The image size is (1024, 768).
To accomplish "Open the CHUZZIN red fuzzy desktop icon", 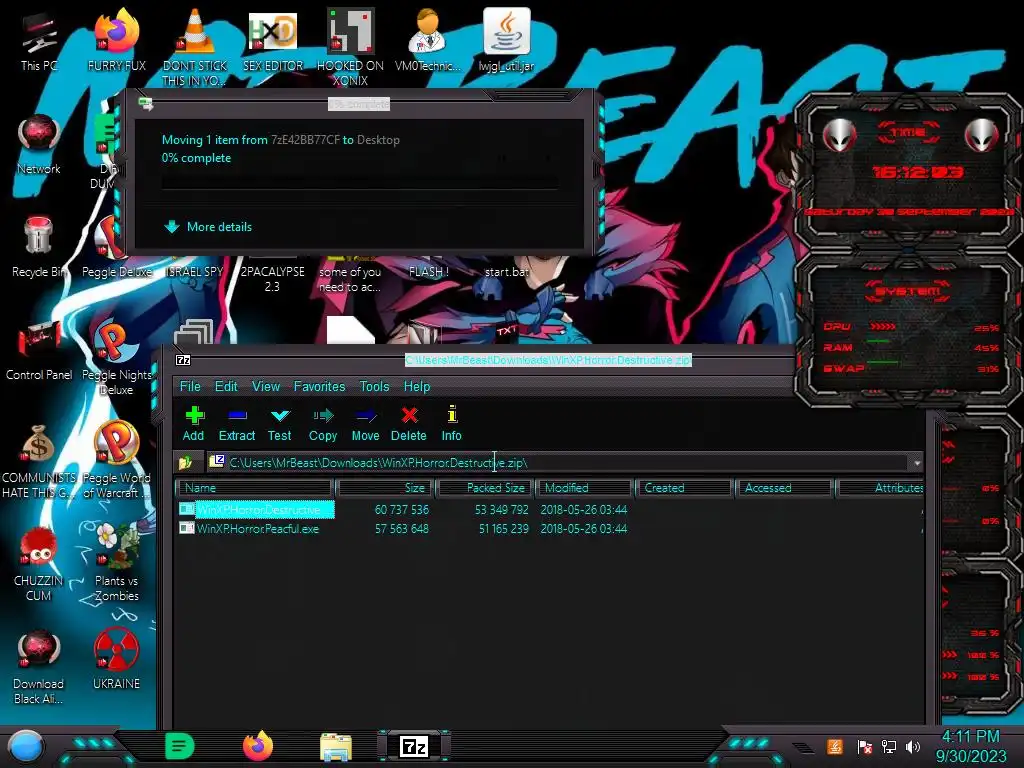I will tap(39, 563).
